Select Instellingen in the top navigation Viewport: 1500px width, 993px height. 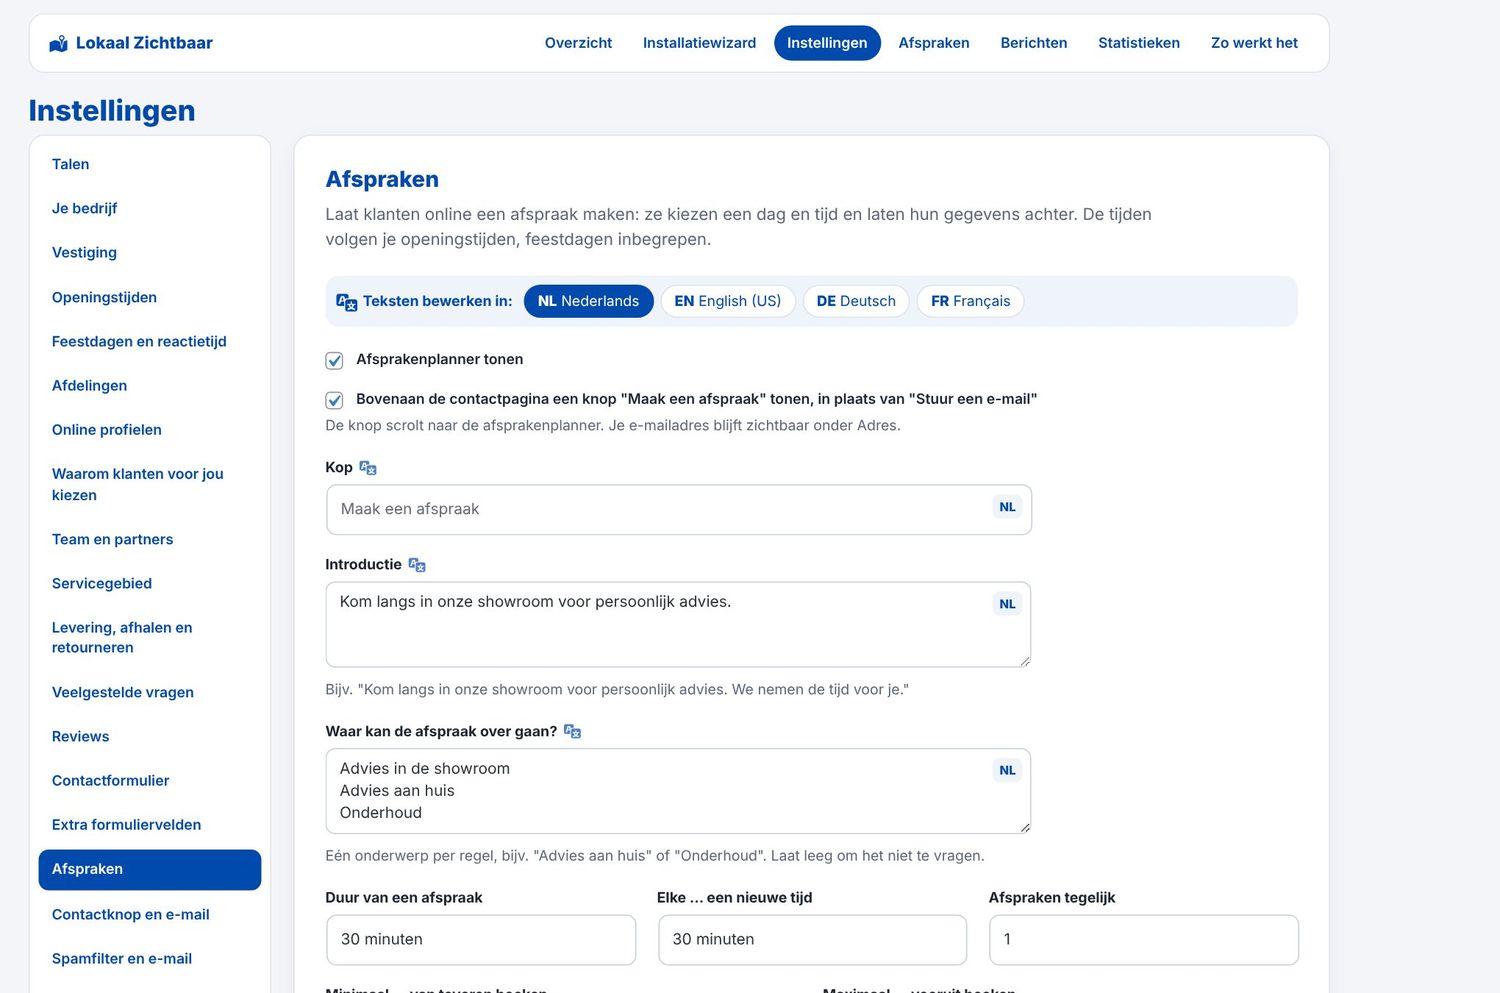(x=827, y=43)
